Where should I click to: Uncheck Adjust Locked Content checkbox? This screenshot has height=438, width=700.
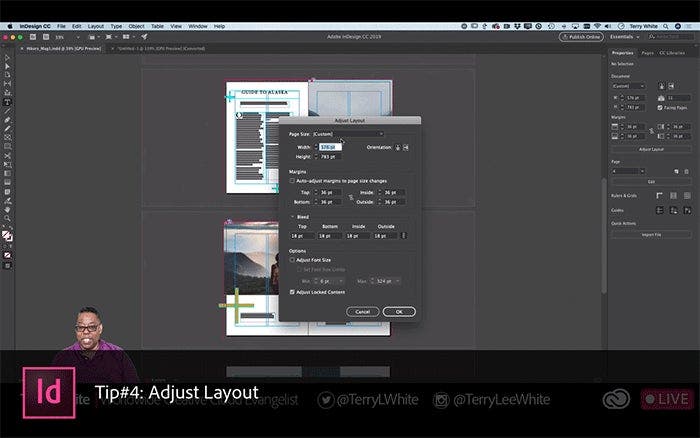(292, 291)
